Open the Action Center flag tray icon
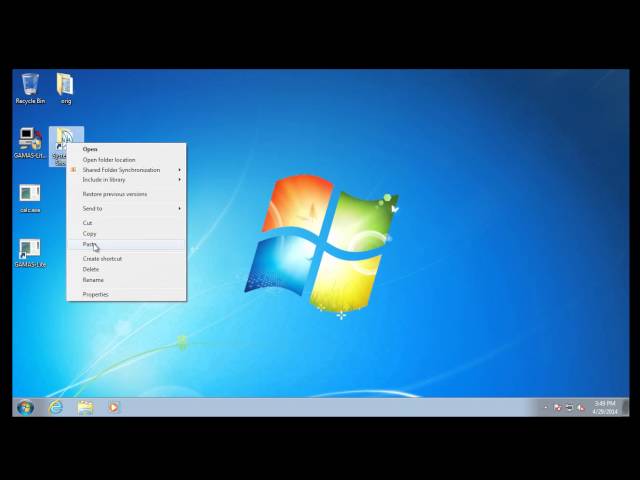The height and width of the screenshot is (480, 640). pyautogui.click(x=557, y=407)
